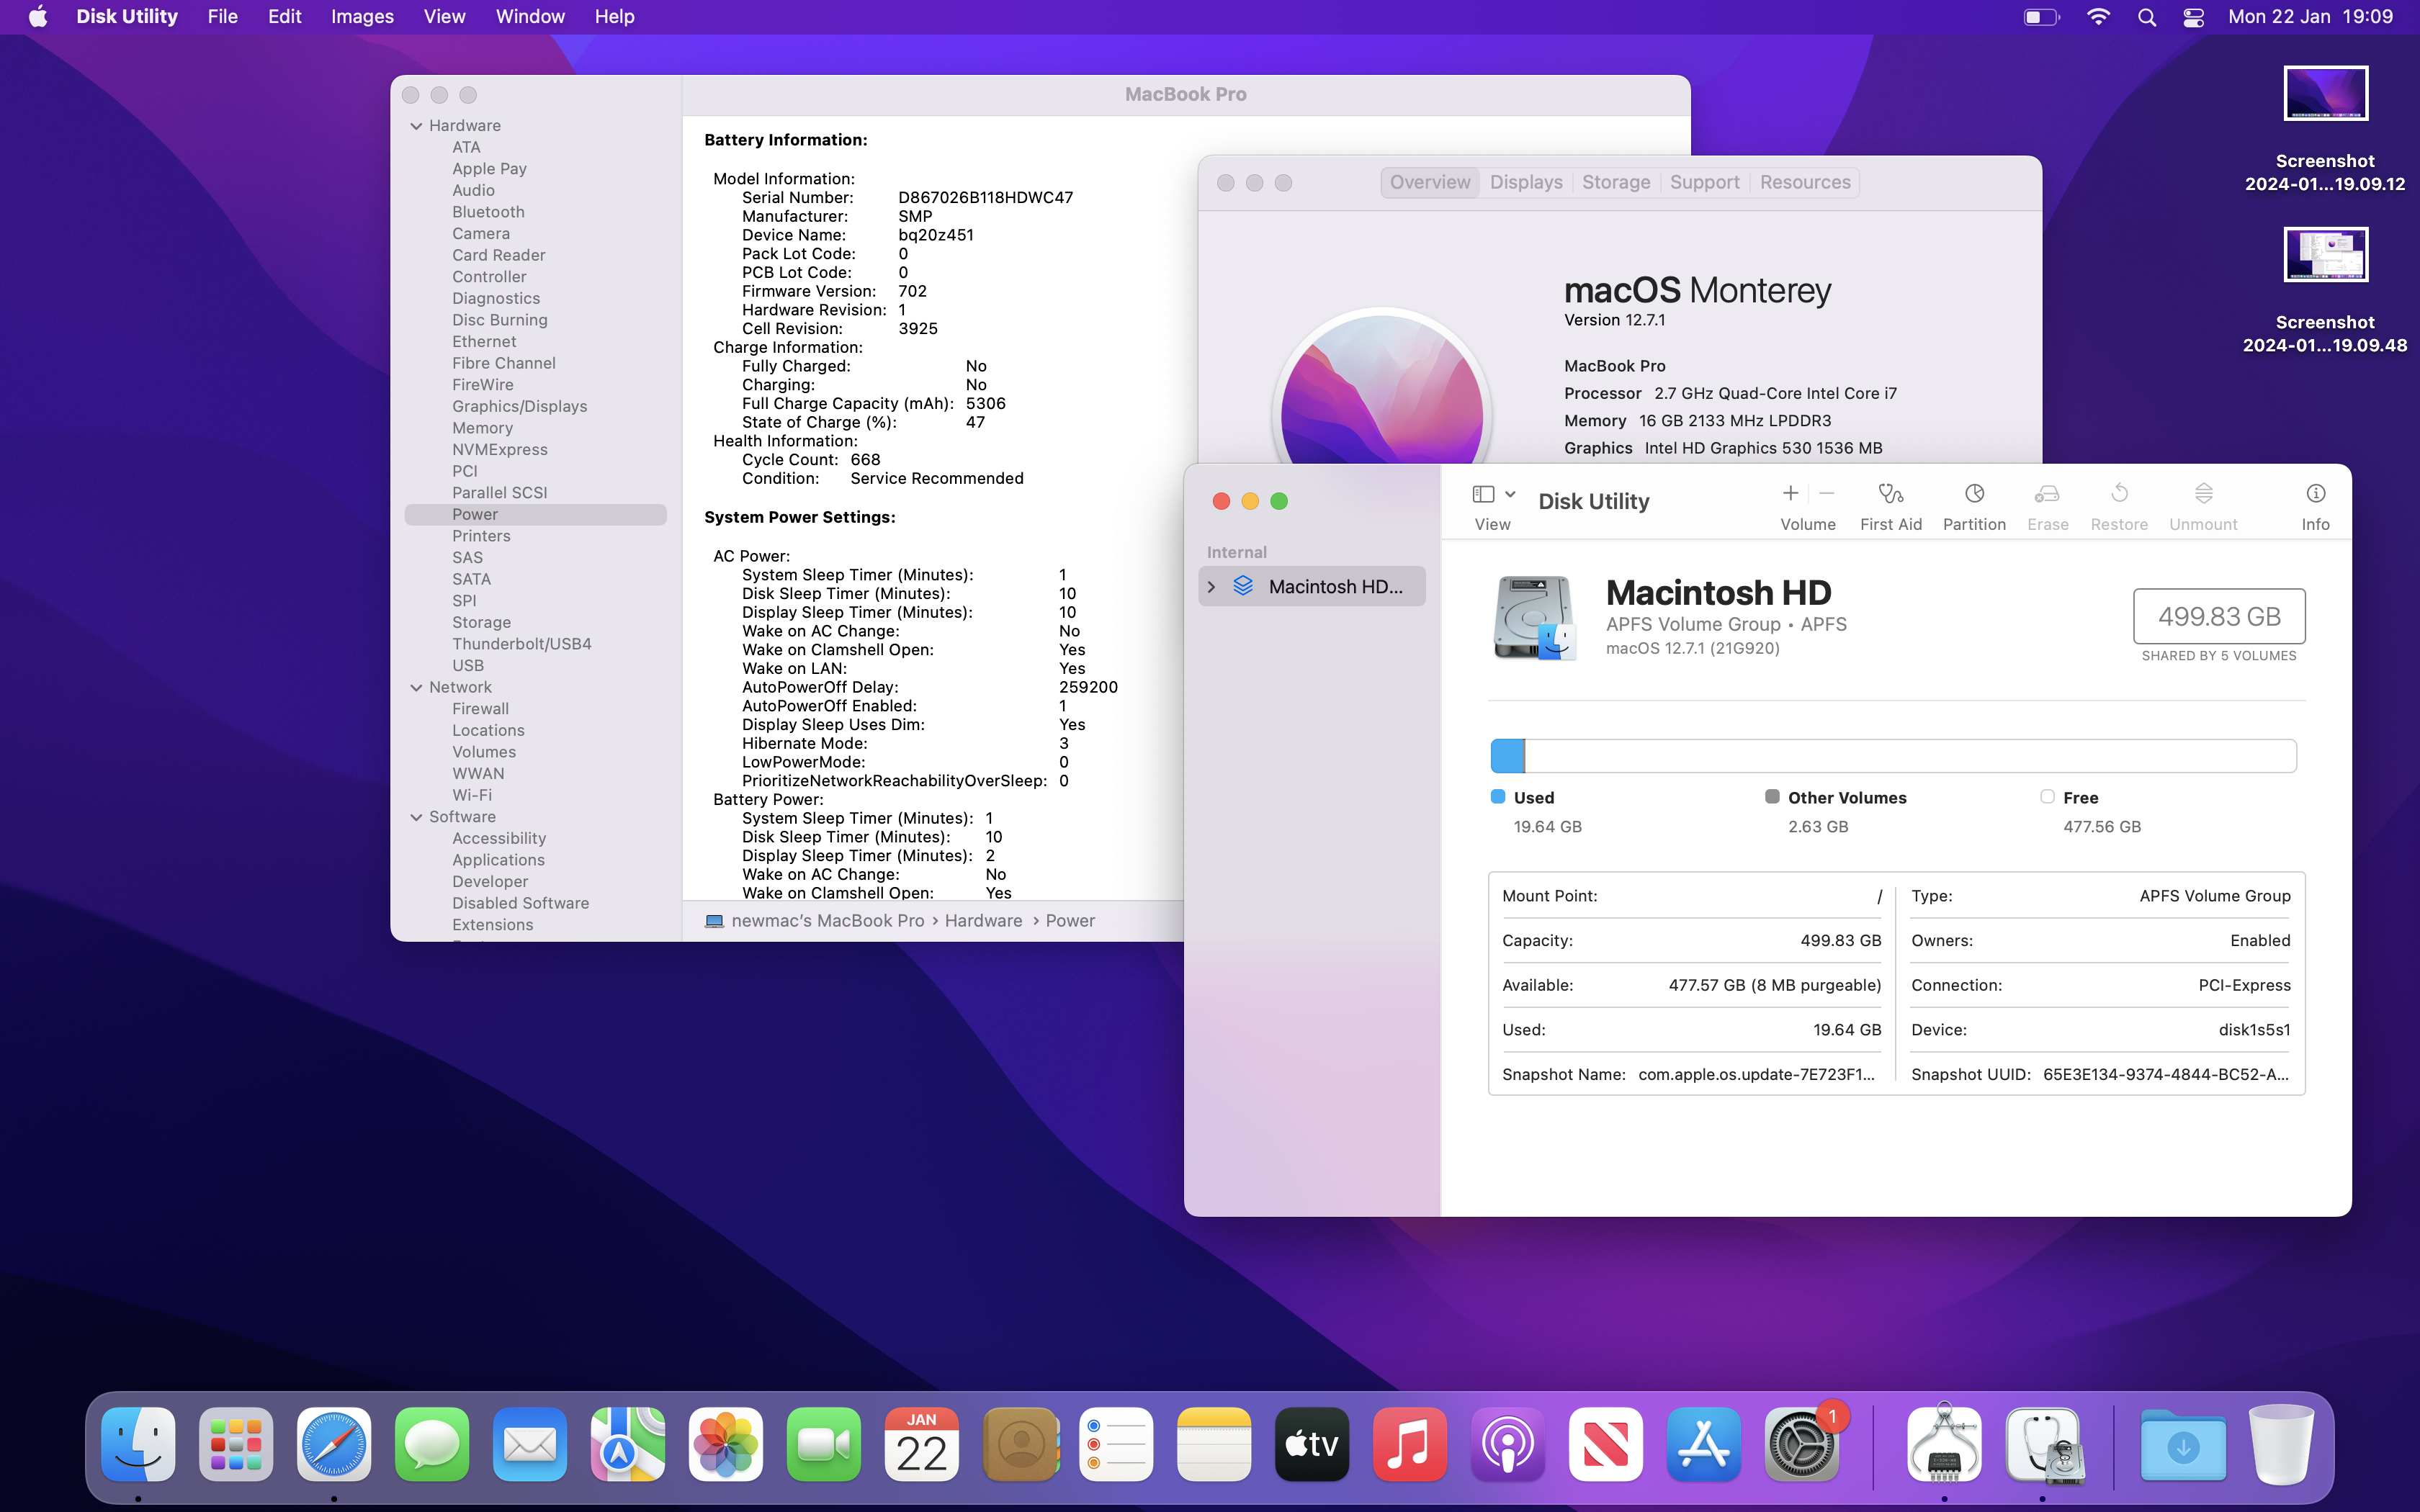
Task: Select the Overview tab in About This Mac
Action: pyautogui.click(x=1430, y=182)
